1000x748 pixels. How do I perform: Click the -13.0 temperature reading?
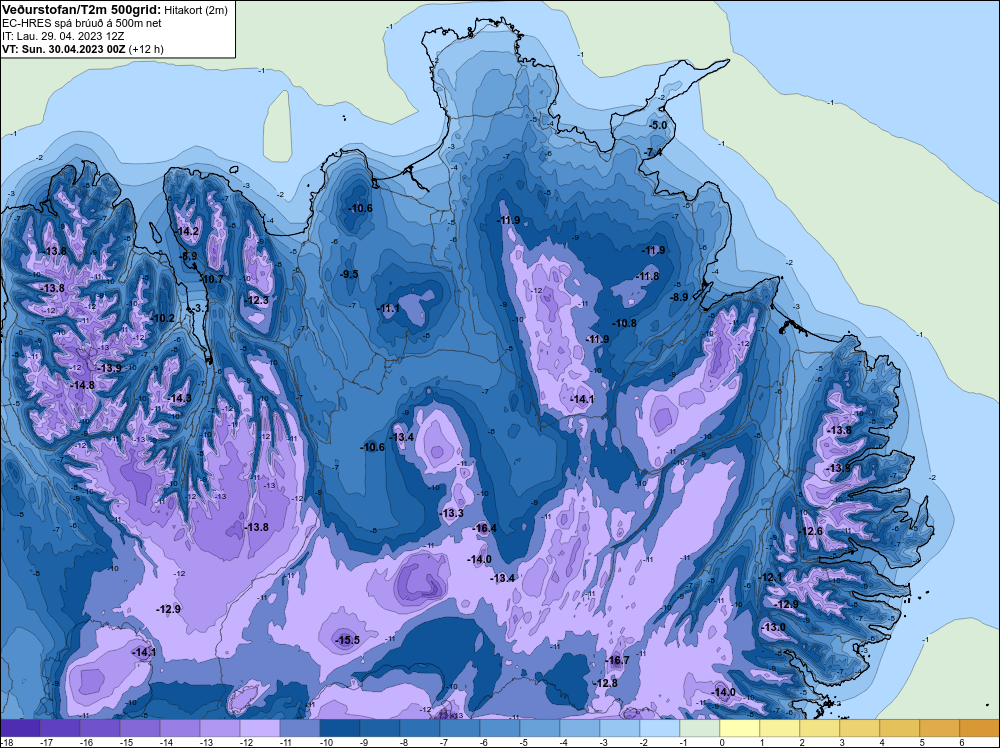tap(774, 627)
